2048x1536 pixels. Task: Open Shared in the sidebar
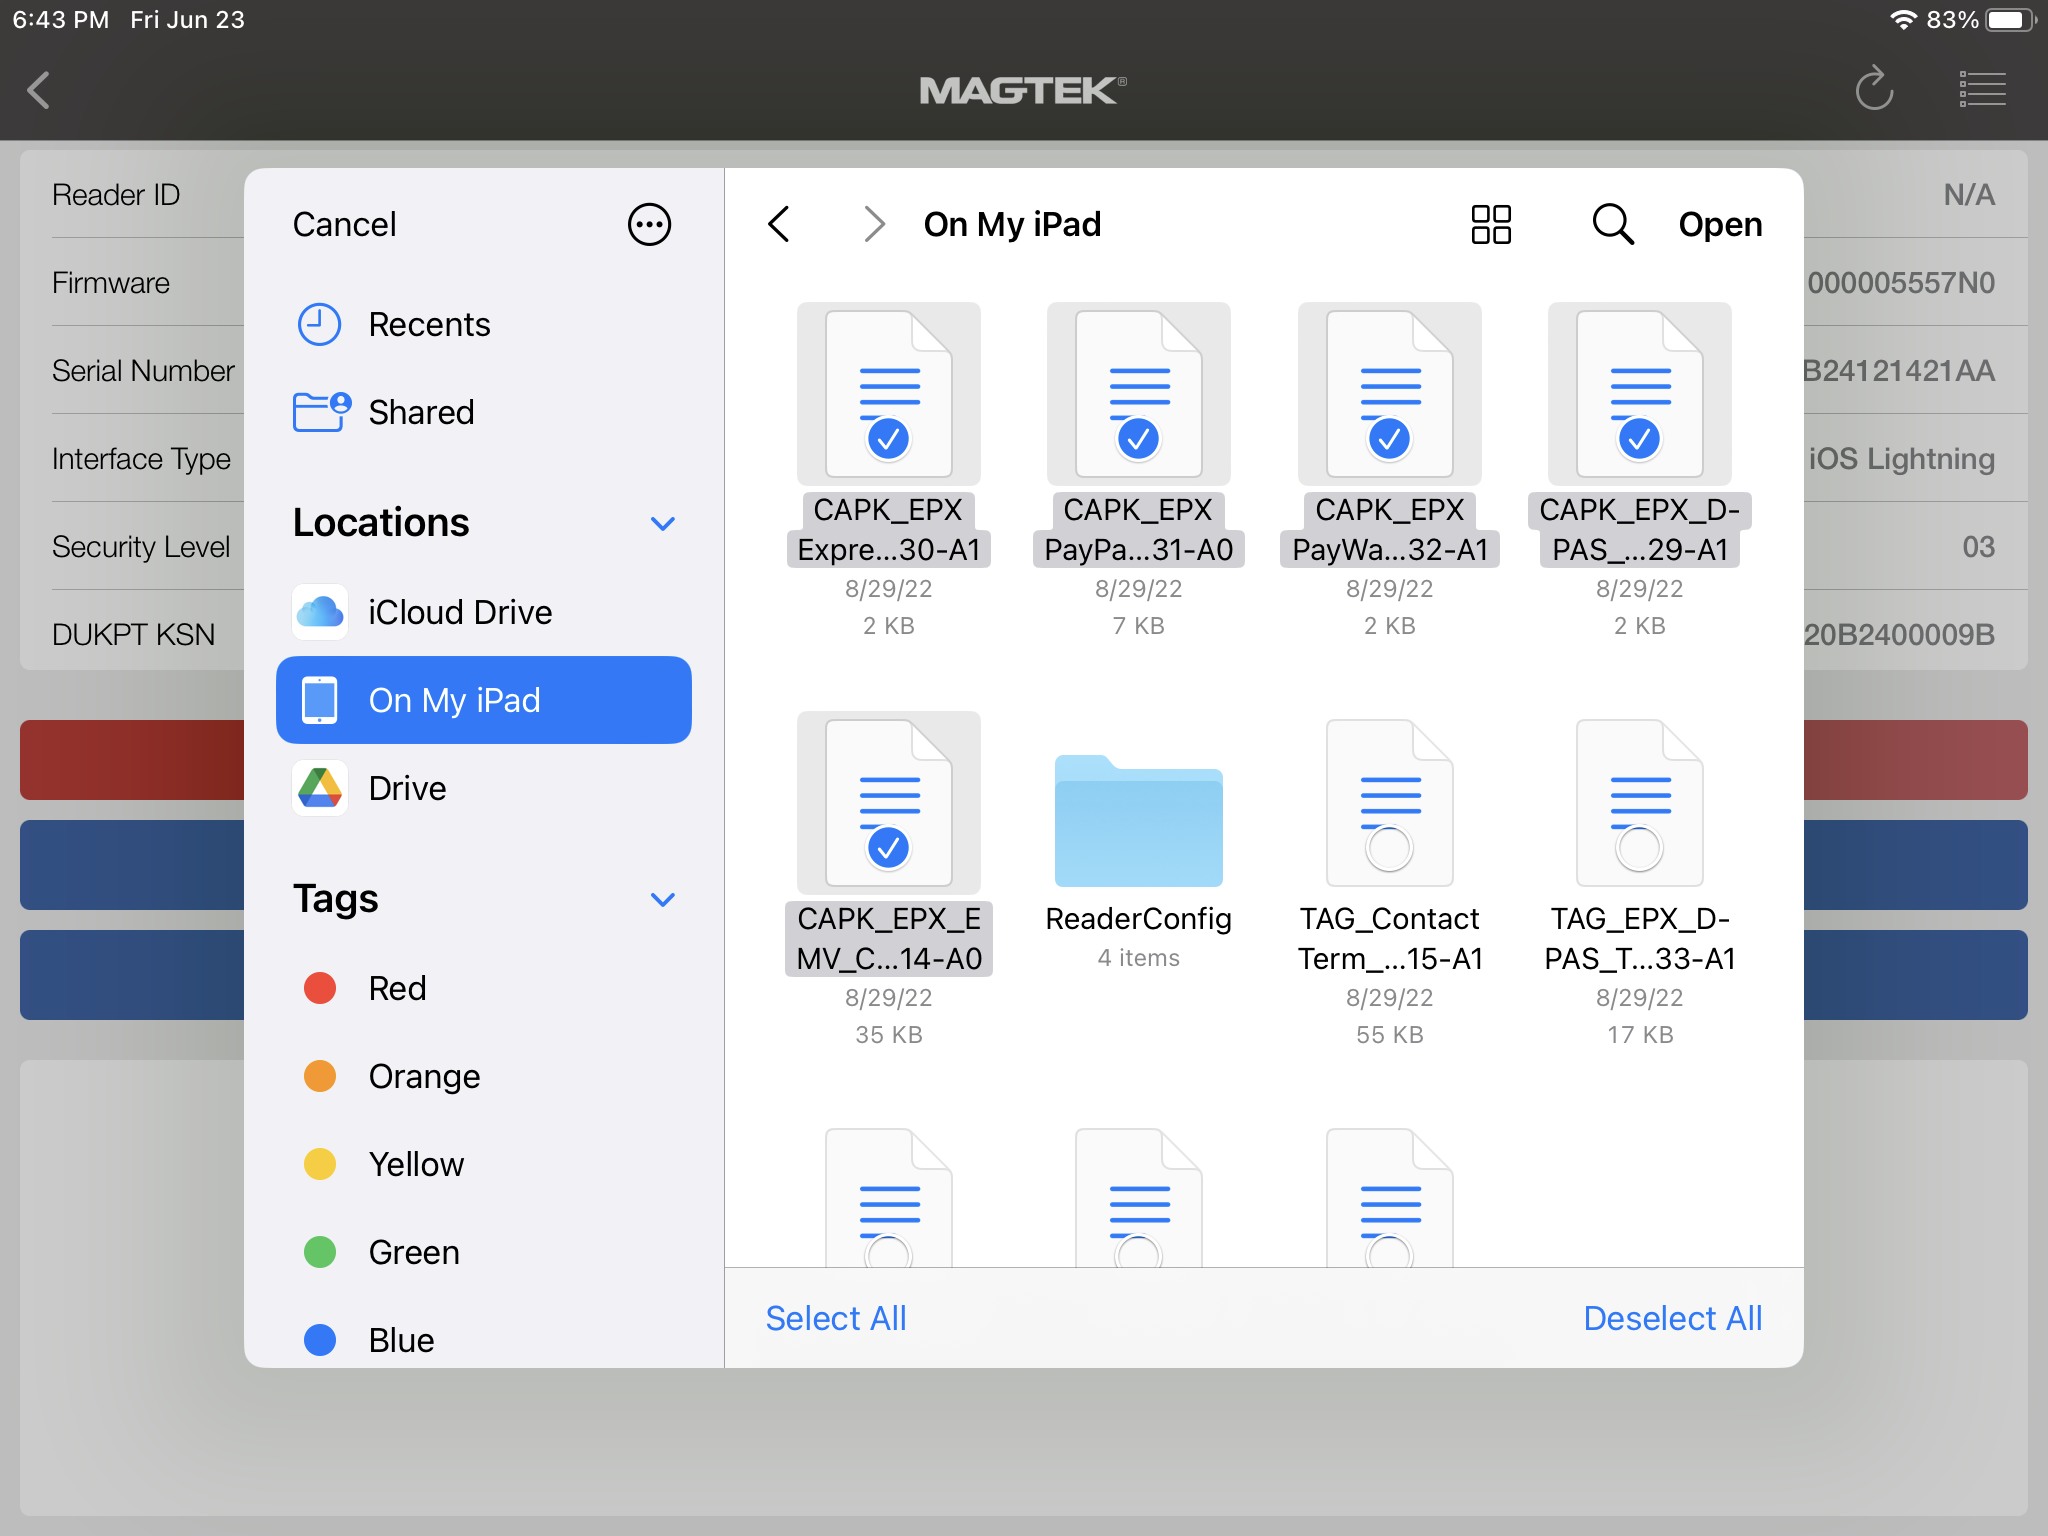tap(484, 412)
